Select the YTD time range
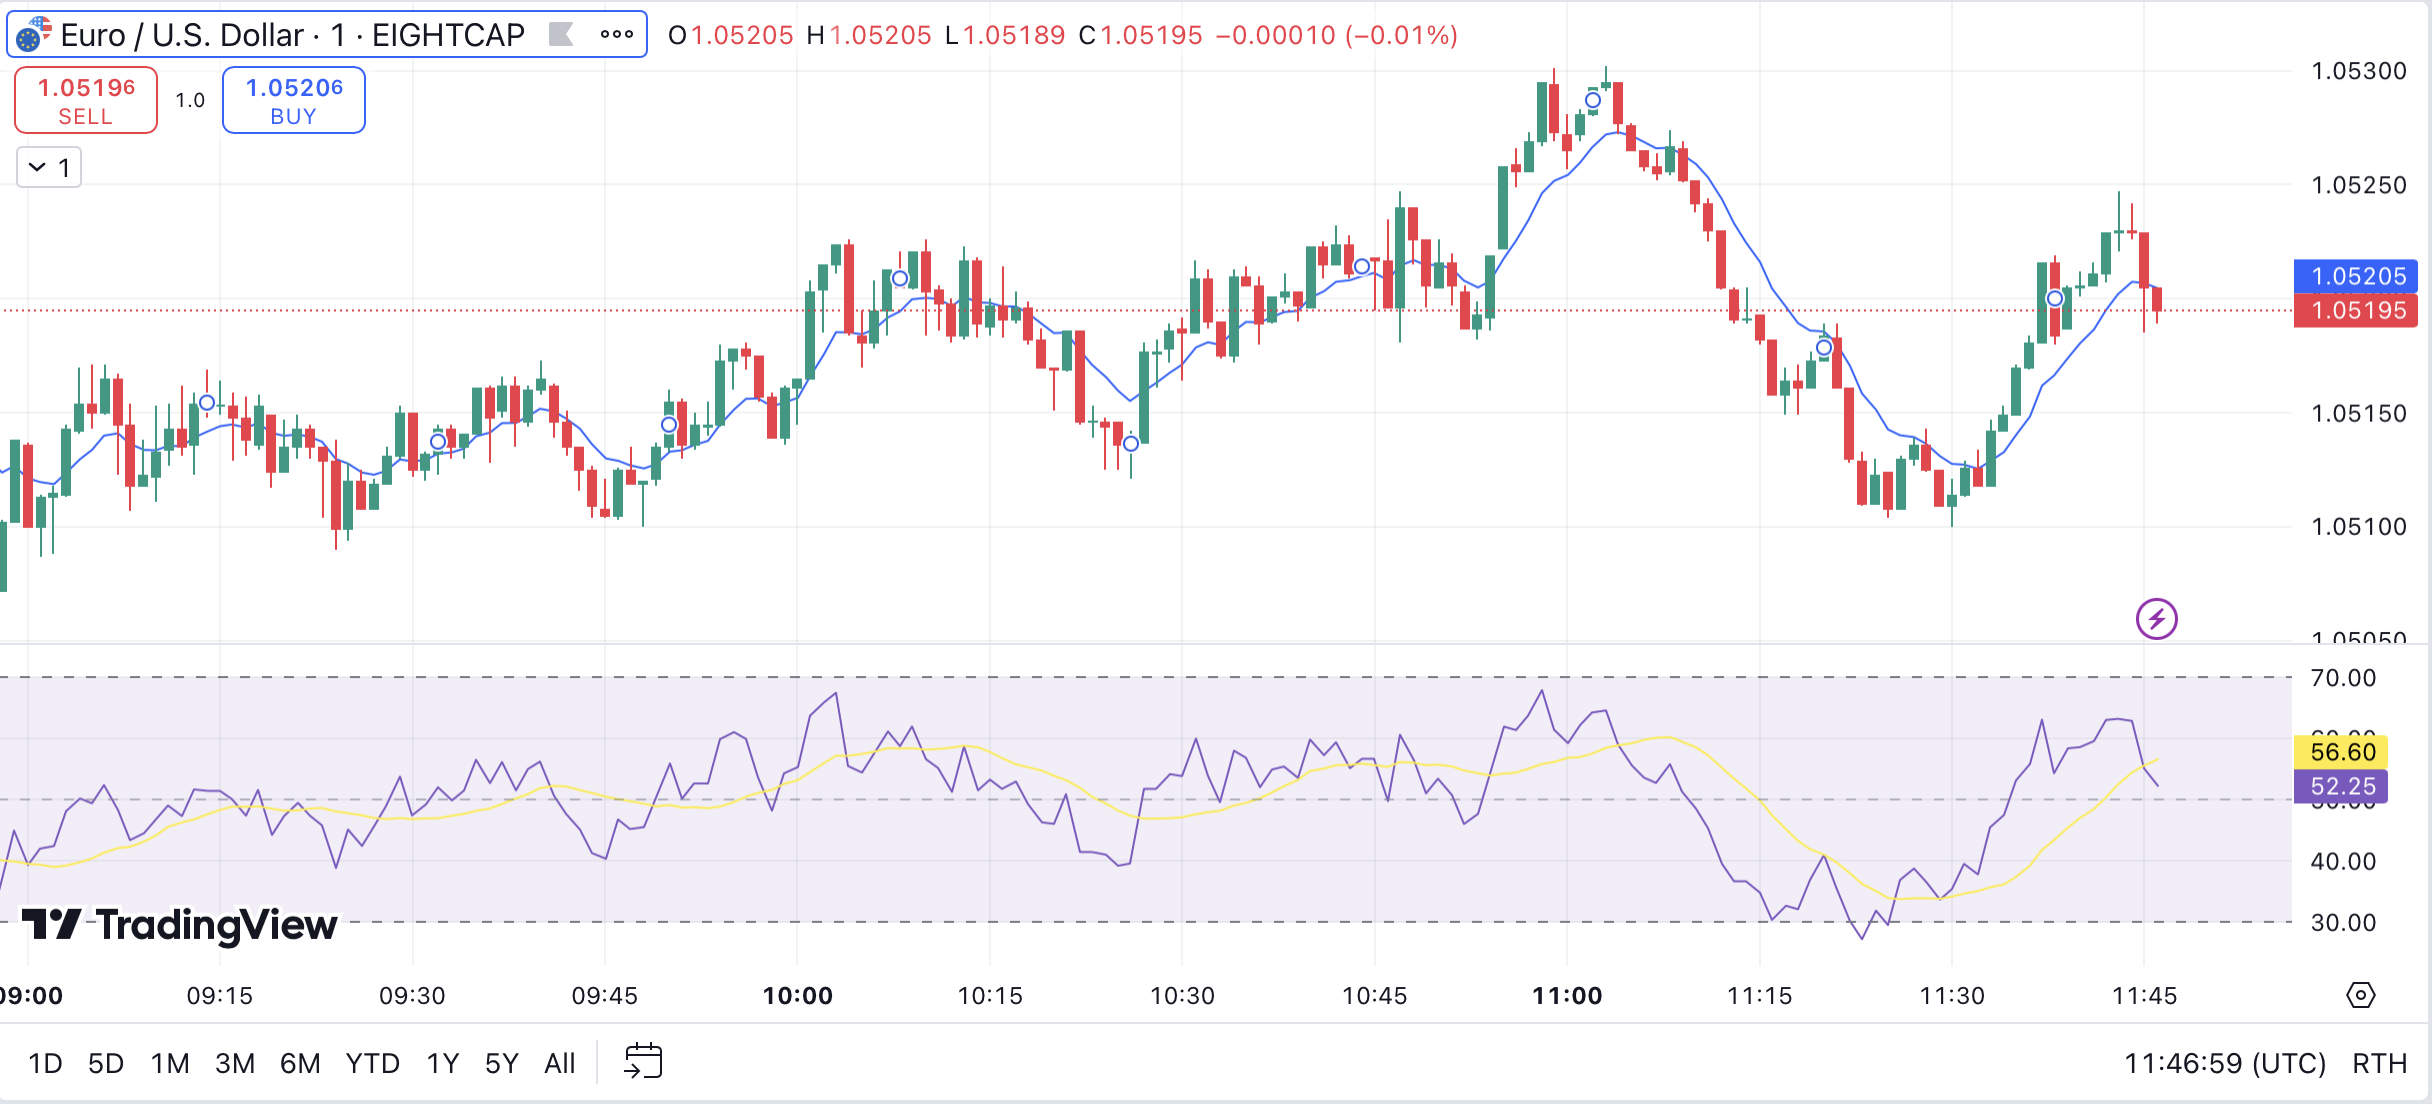This screenshot has width=2432, height=1104. click(373, 1063)
